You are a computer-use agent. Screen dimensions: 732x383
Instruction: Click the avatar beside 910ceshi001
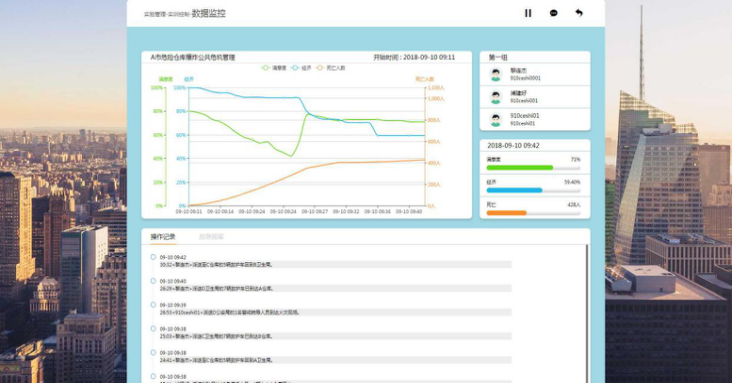pyautogui.click(x=495, y=97)
